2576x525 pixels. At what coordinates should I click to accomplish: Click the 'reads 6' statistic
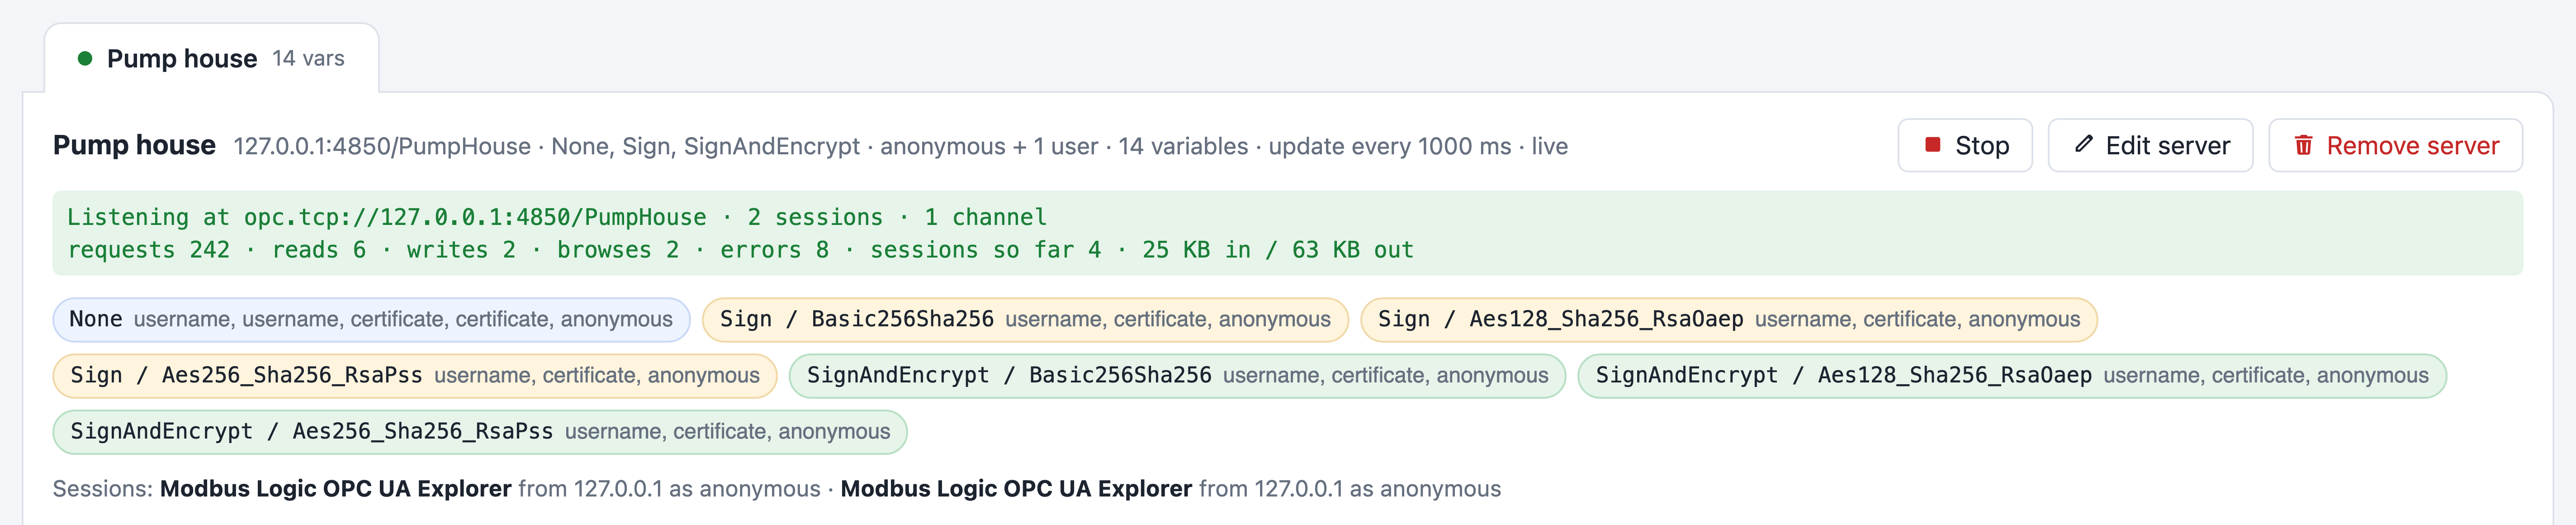319,250
